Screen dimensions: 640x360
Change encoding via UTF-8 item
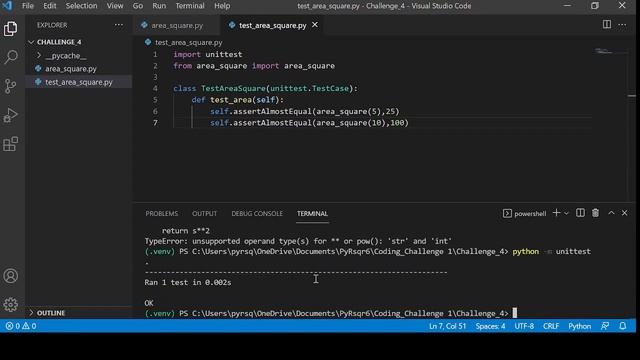click(x=524, y=326)
